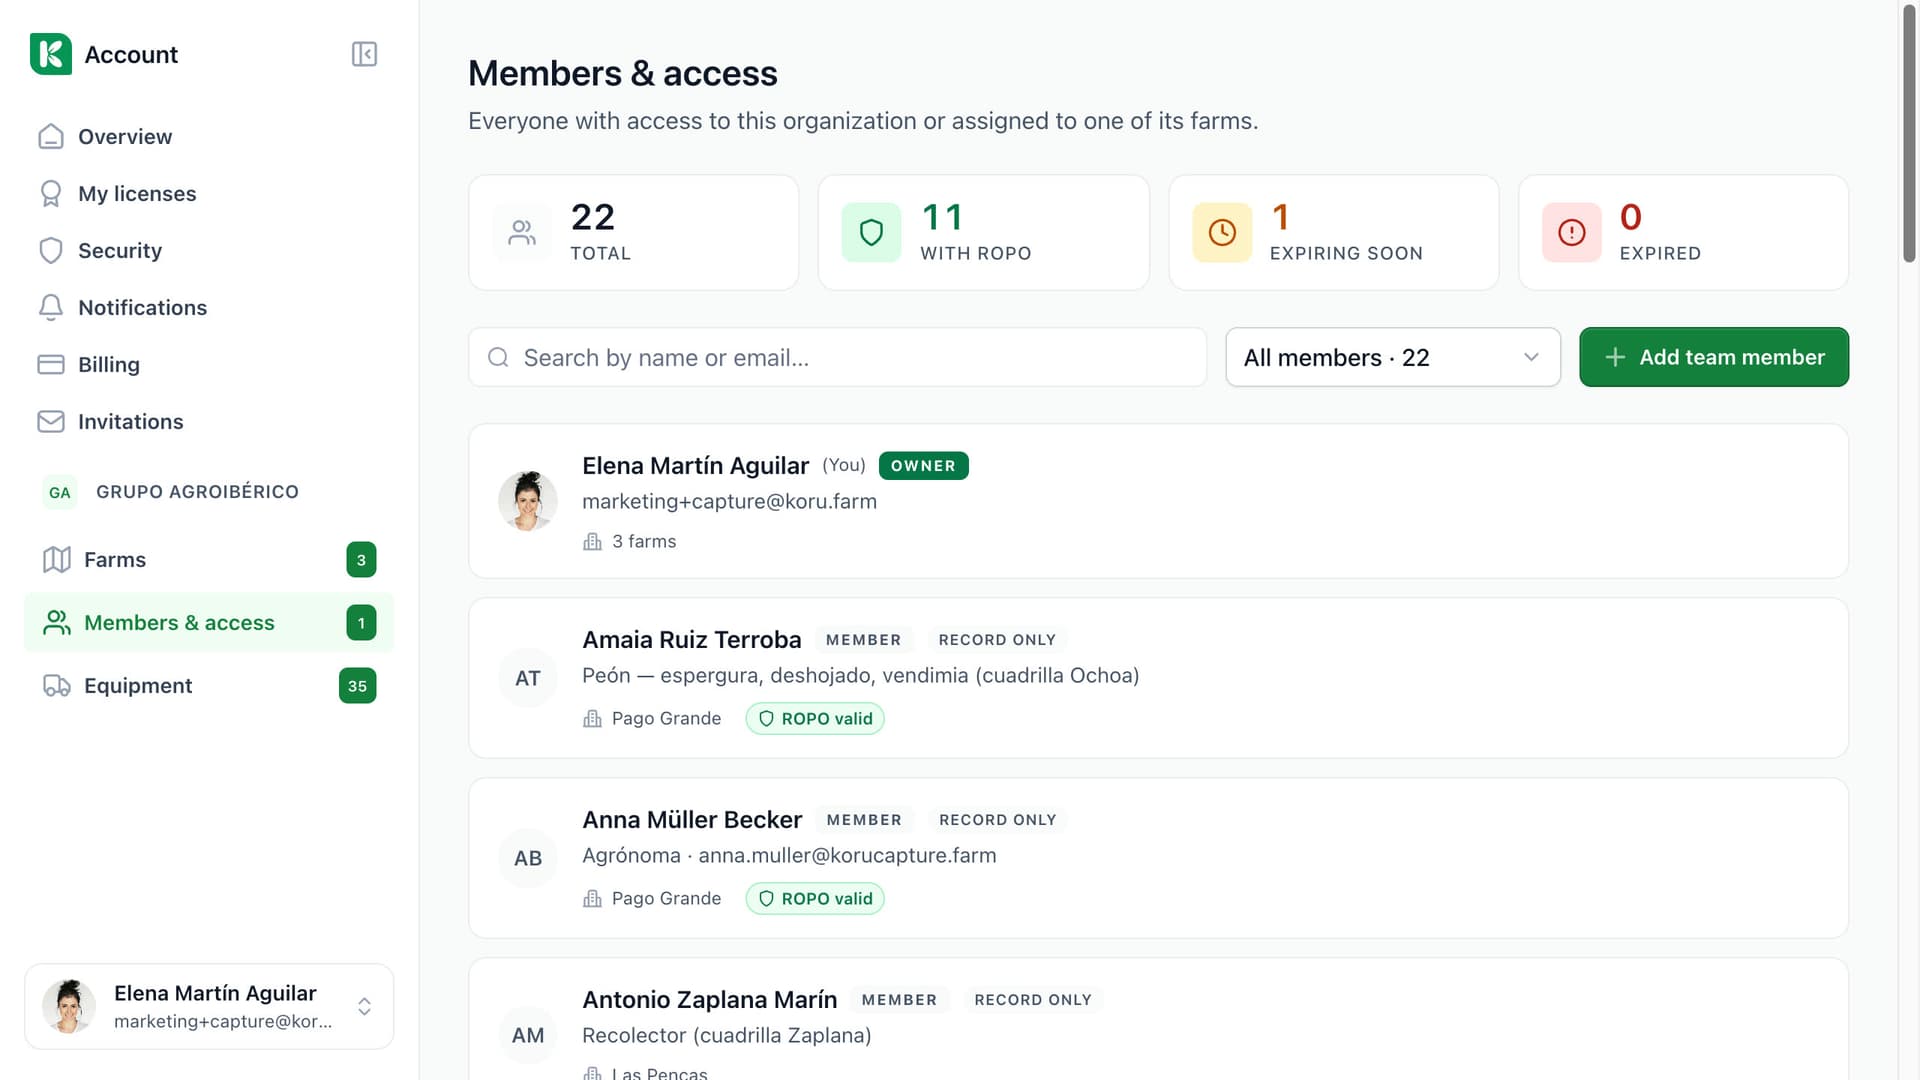Click Add team member button

[x=1714, y=357]
